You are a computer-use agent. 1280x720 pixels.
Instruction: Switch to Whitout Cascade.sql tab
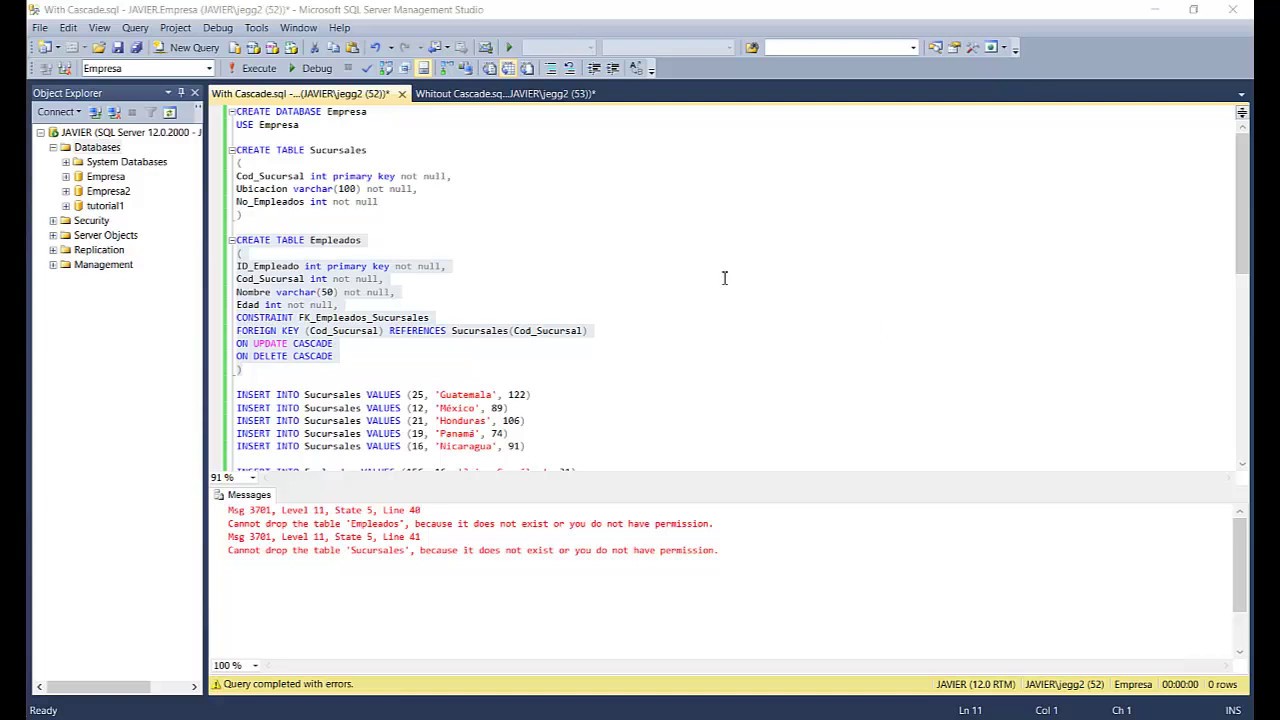tap(505, 93)
